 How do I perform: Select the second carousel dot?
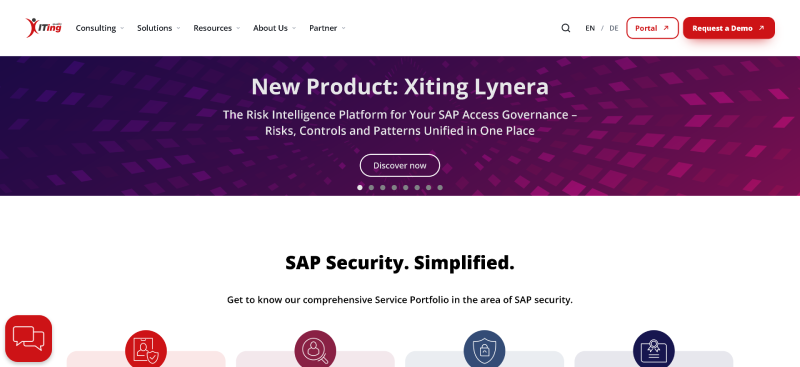371,187
